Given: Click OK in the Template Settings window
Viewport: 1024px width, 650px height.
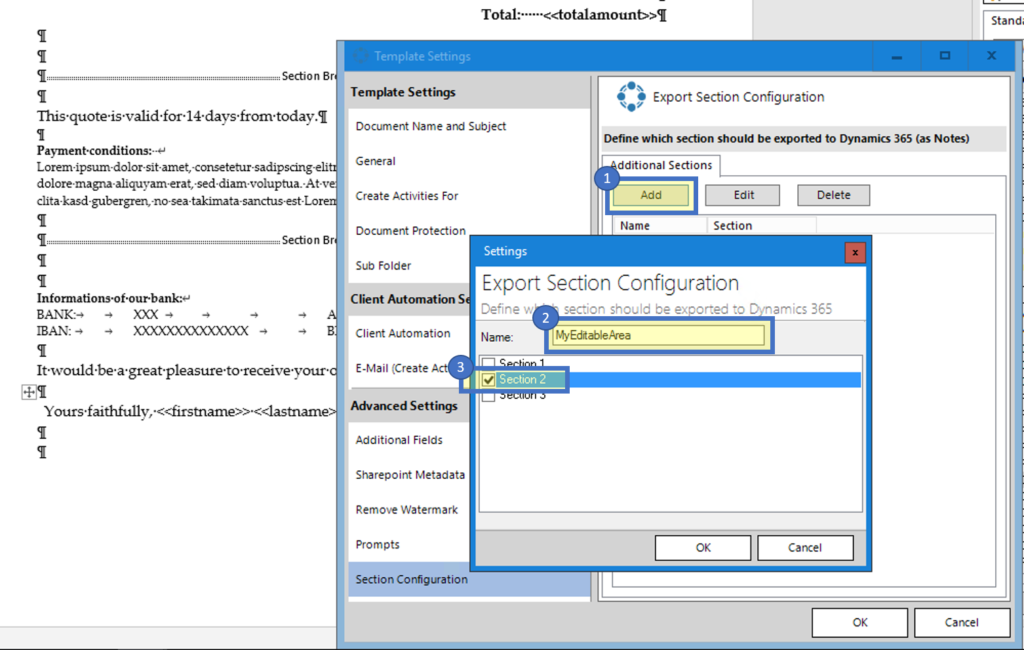Looking at the screenshot, I should tap(860, 623).
